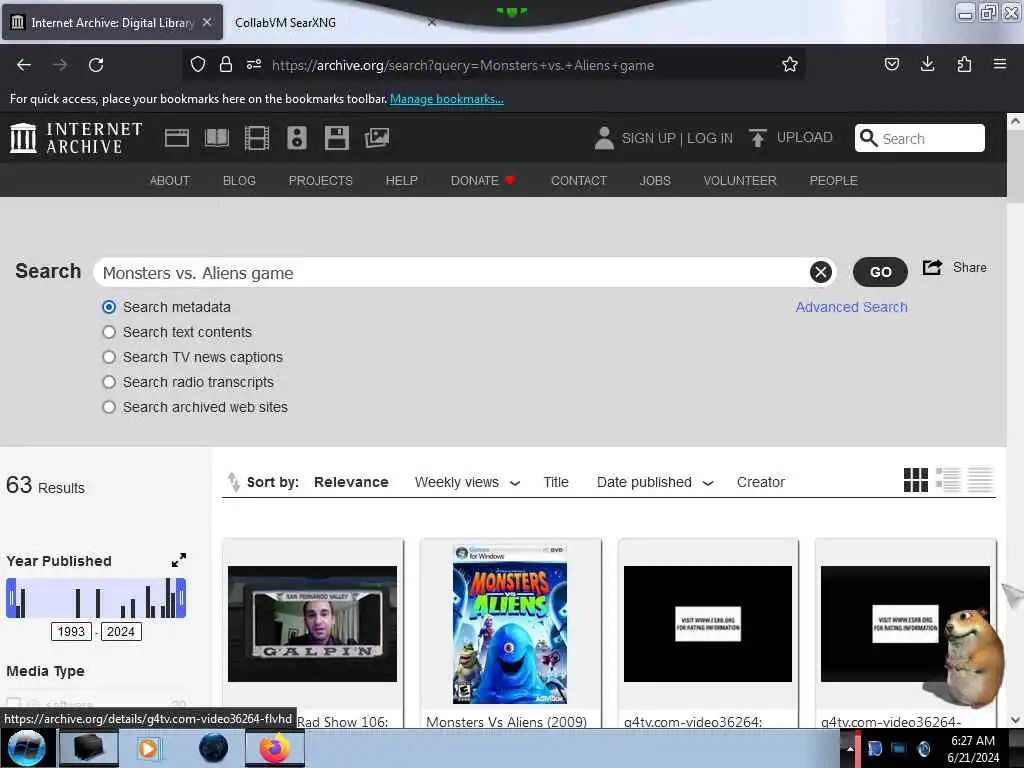Open the ABOUT menu item
Screen dimensions: 1024x768
point(170,180)
